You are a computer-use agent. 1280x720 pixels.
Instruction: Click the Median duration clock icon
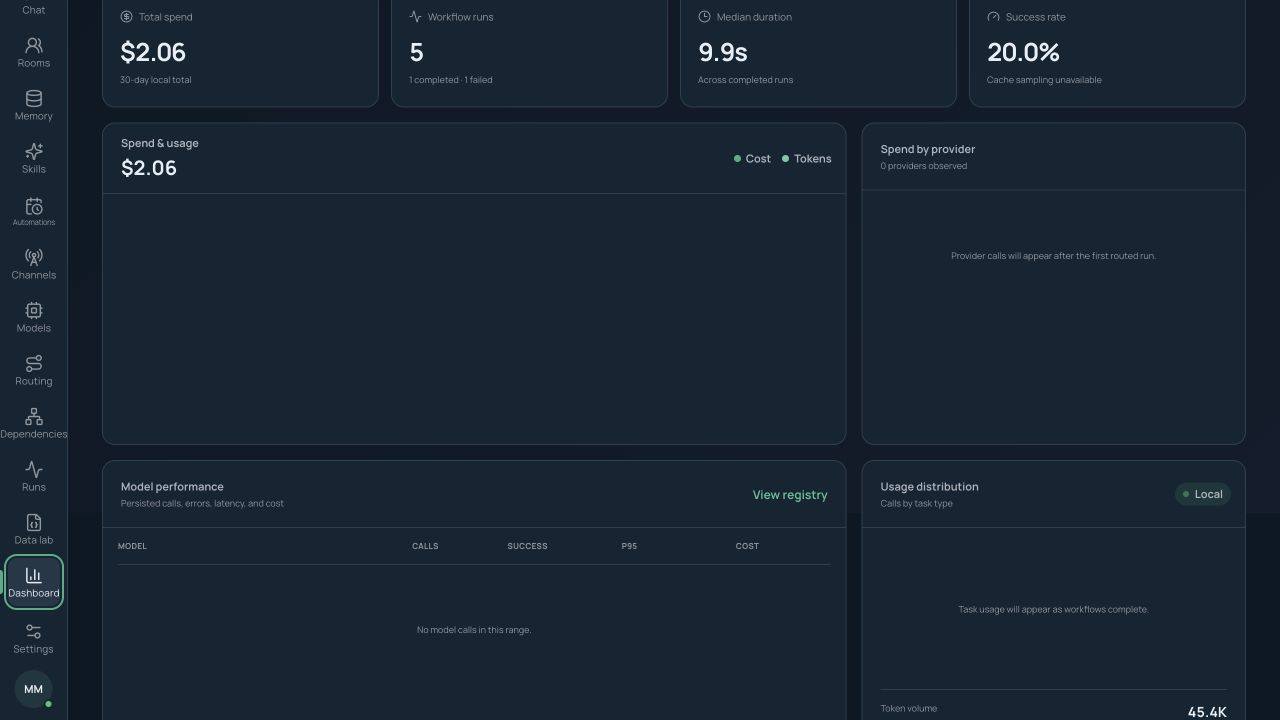[704, 17]
